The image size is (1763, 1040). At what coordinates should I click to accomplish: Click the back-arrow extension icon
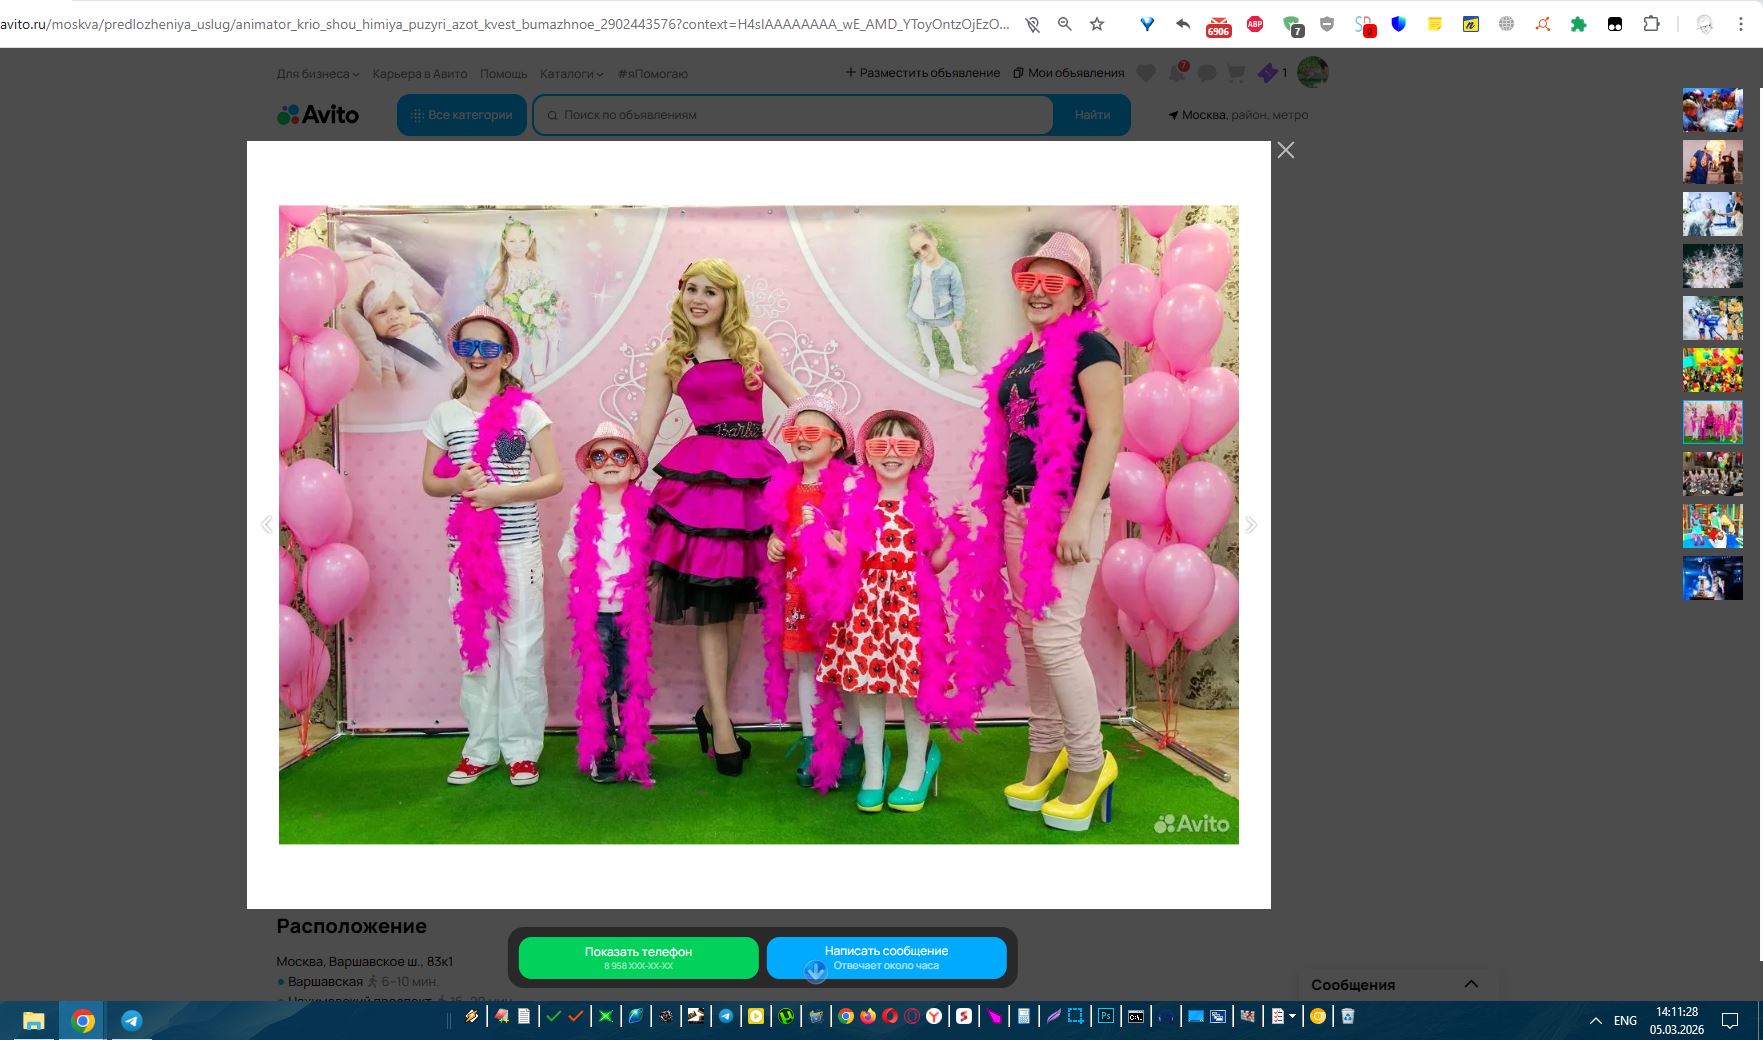click(x=1183, y=24)
